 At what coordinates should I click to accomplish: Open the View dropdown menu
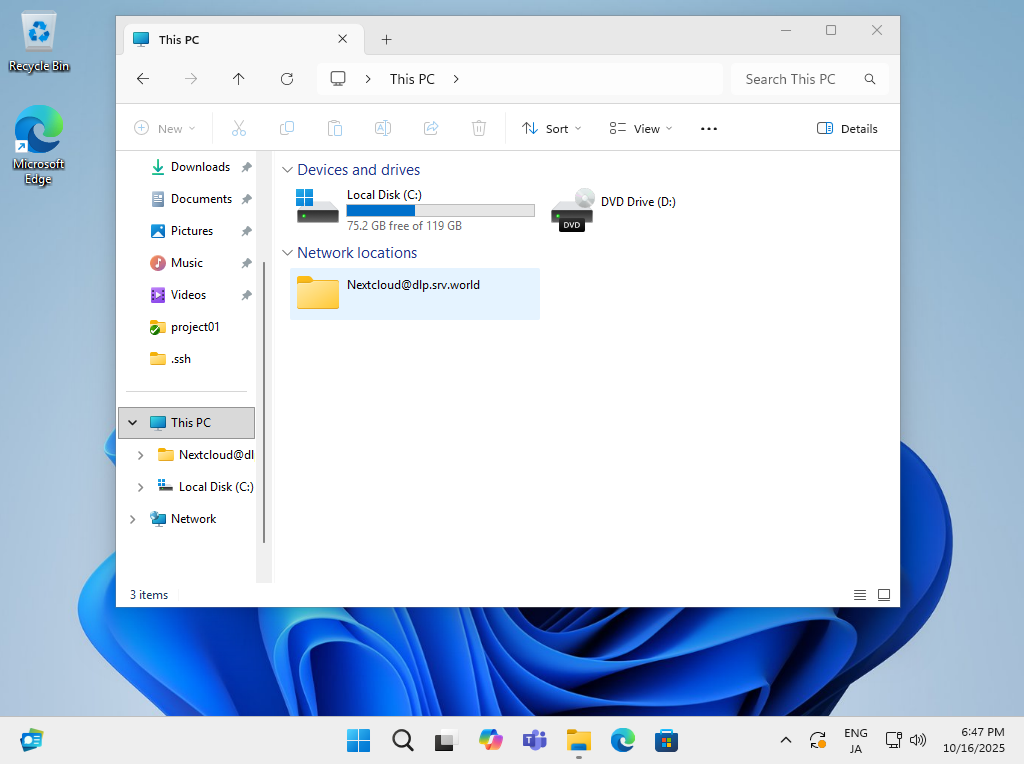point(641,128)
